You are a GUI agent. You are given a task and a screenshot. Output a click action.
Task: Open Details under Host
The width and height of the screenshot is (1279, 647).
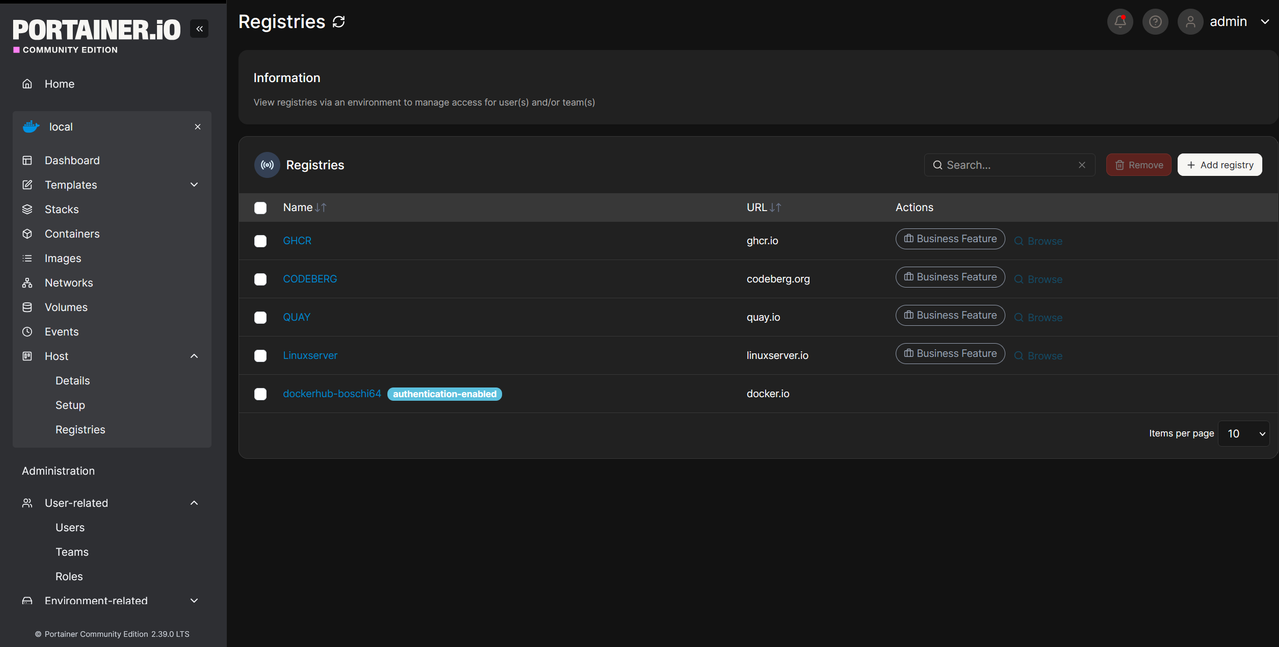72,381
